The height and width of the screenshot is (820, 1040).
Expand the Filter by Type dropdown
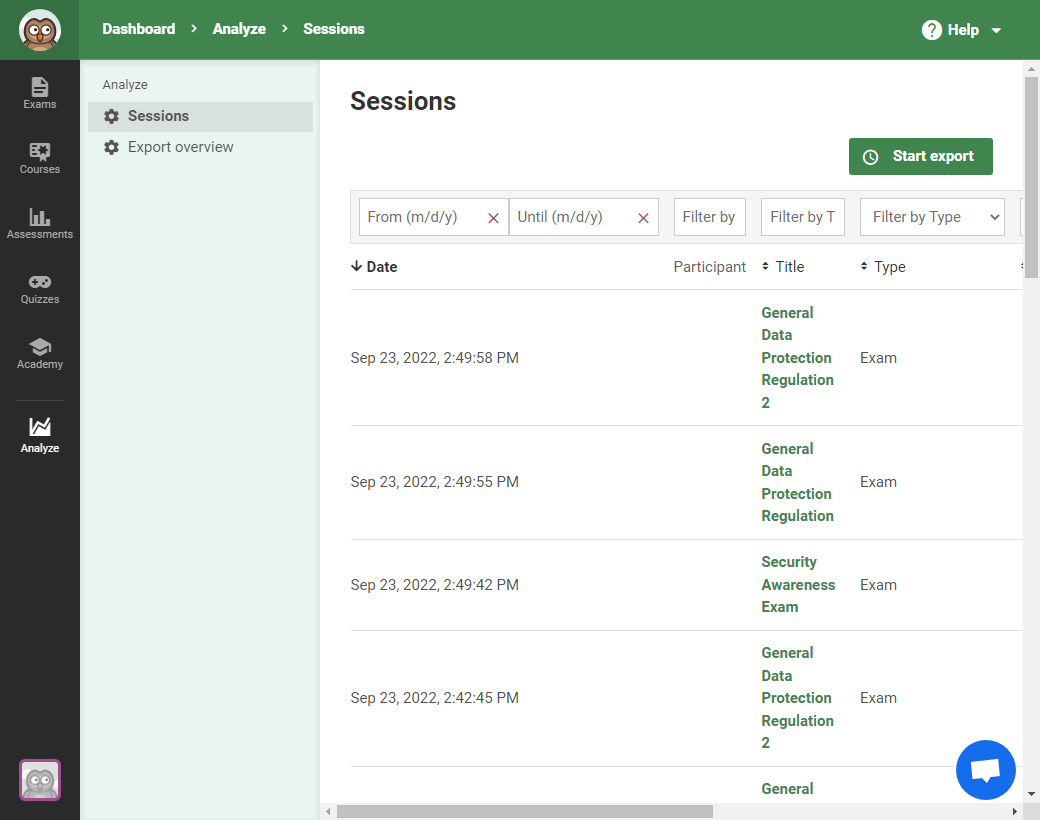click(x=932, y=217)
